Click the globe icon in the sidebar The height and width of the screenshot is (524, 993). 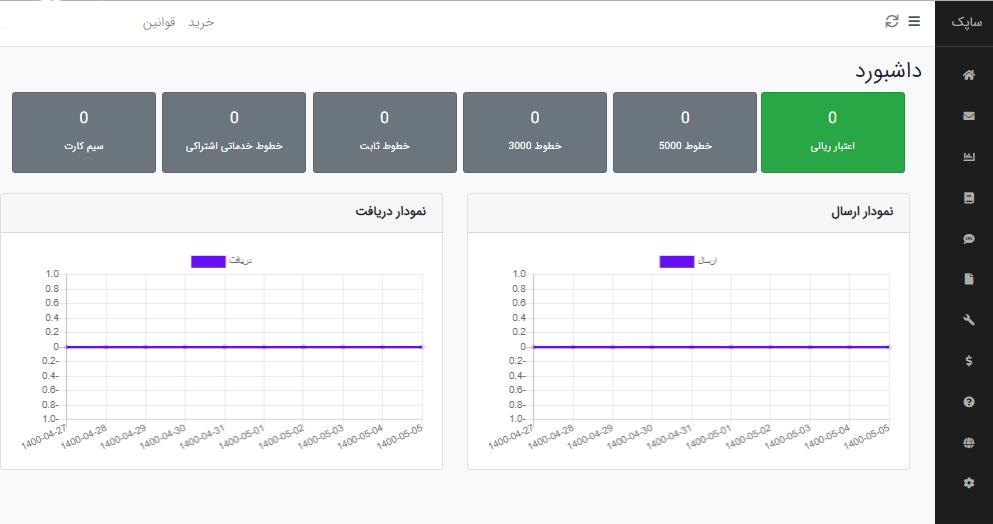pyautogui.click(x=967, y=443)
